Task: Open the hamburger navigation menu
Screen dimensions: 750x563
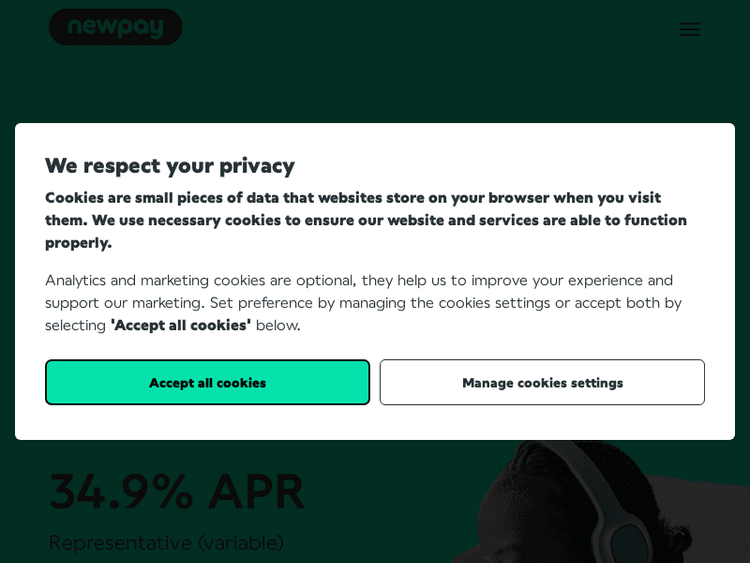Action: point(689,29)
